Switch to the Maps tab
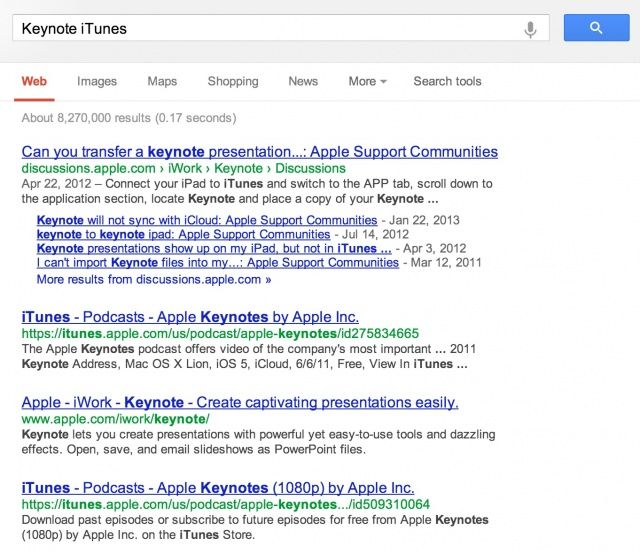Viewport: 640px width, 553px height. click(x=162, y=81)
